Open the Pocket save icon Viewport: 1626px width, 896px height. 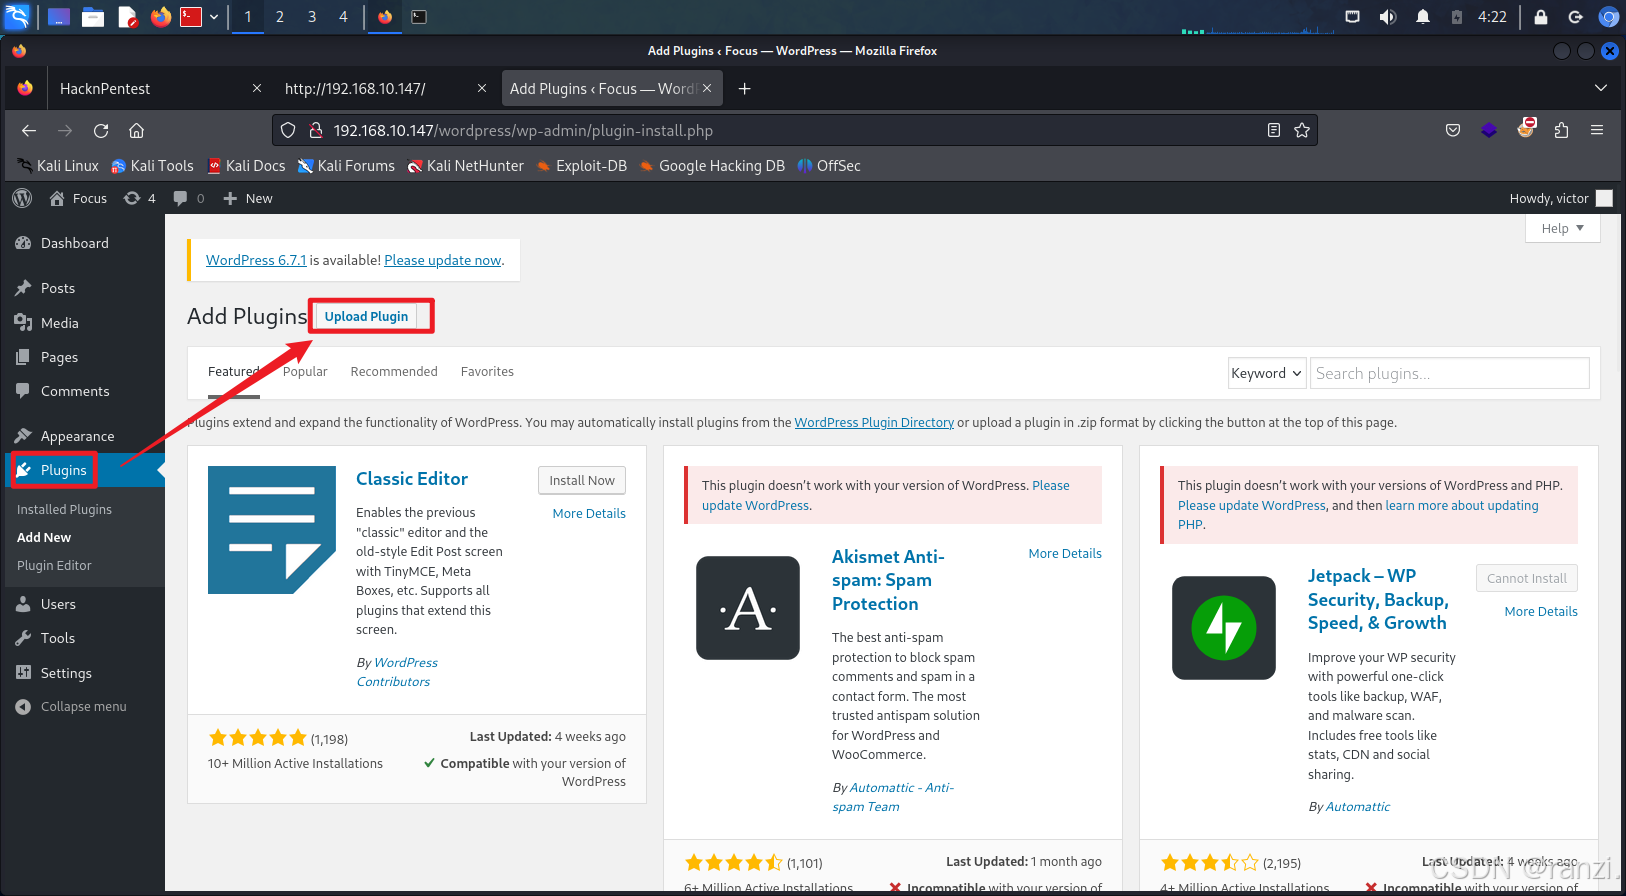click(1453, 130)
